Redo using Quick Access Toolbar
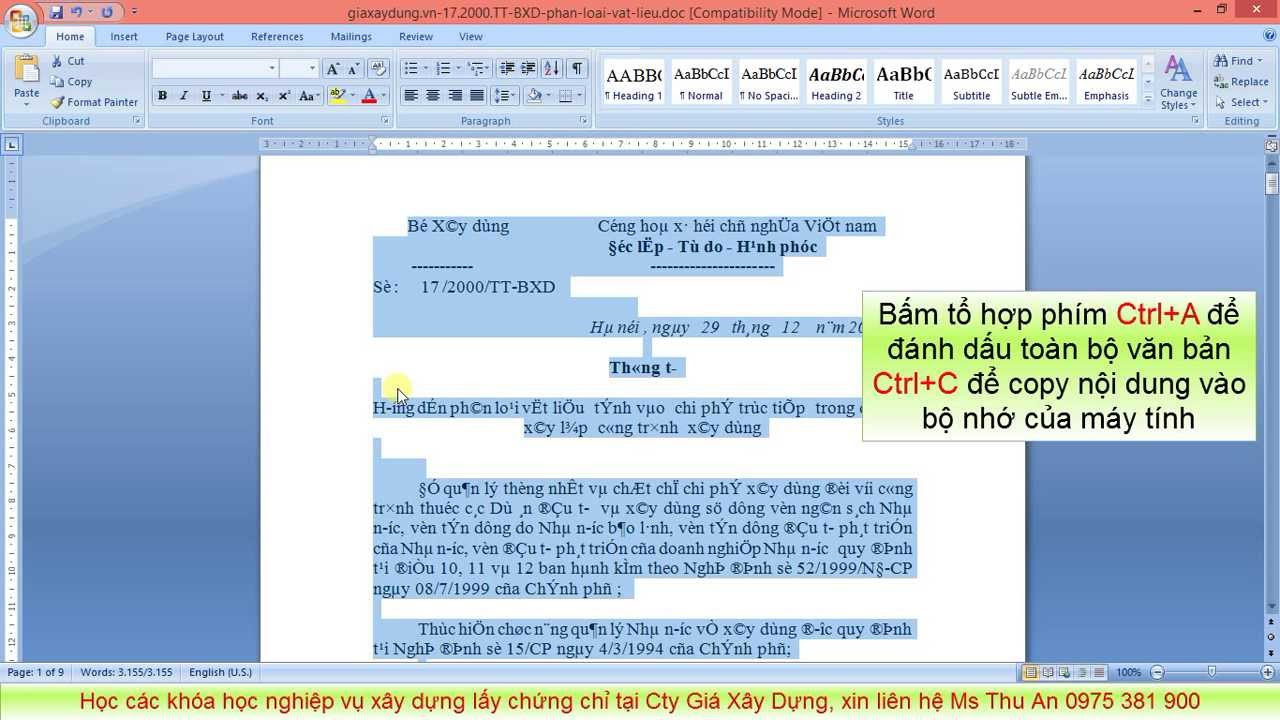 (107, 13)
